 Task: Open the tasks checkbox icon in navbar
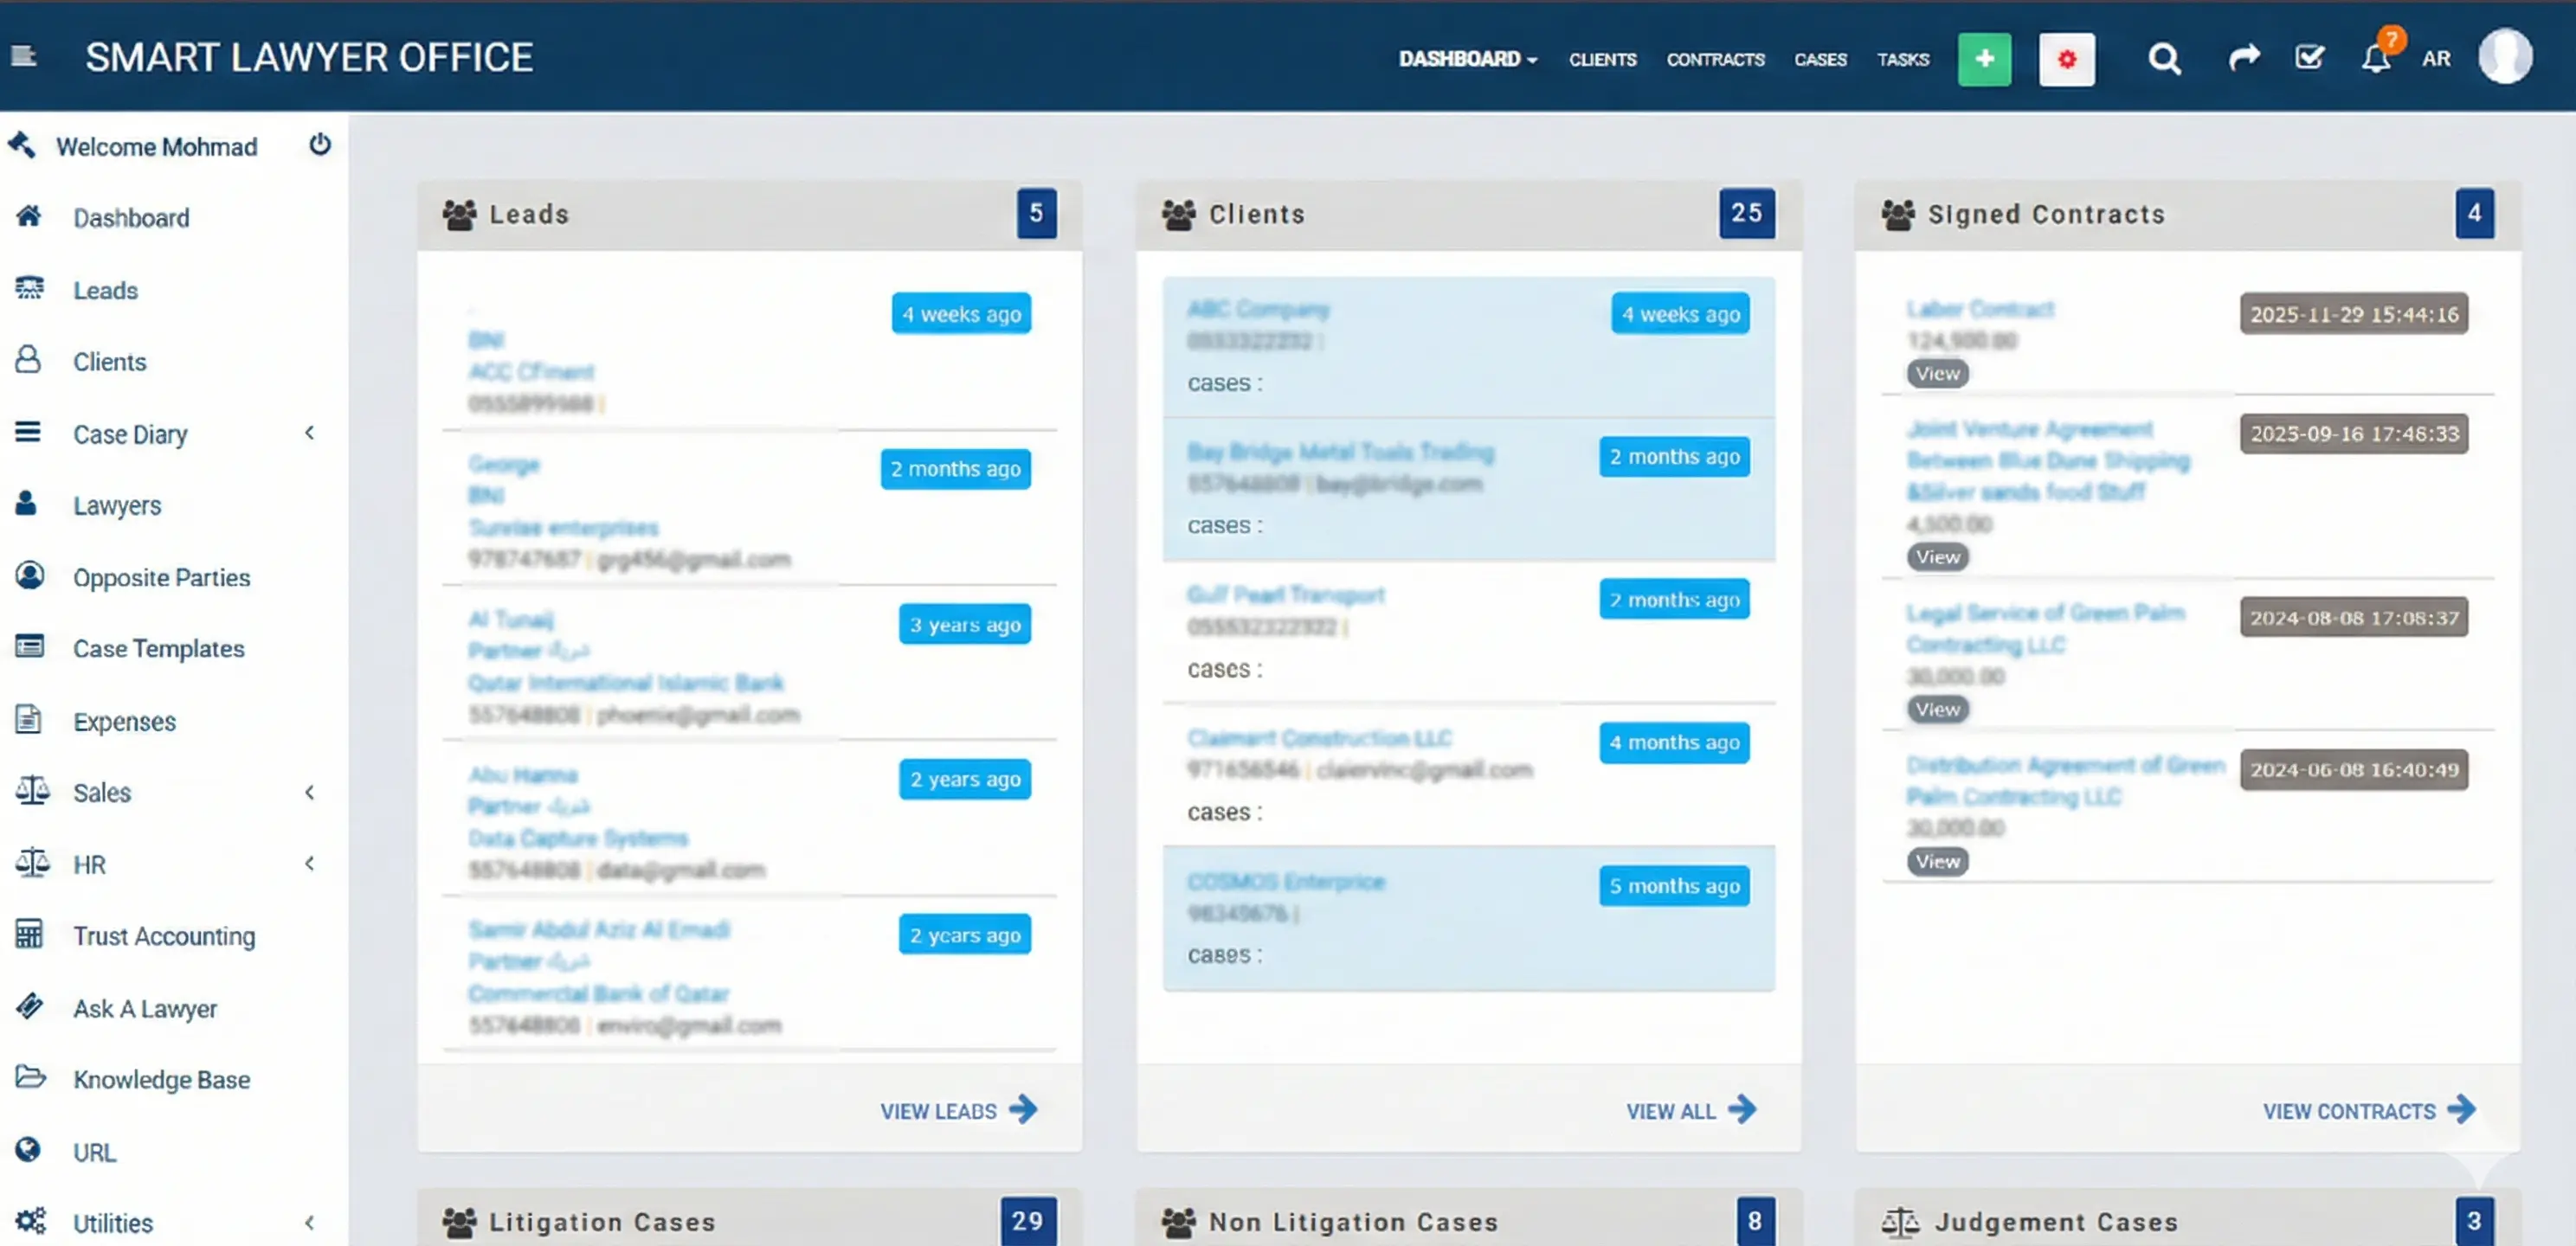pyautogui.click(x=2308, y=59)
